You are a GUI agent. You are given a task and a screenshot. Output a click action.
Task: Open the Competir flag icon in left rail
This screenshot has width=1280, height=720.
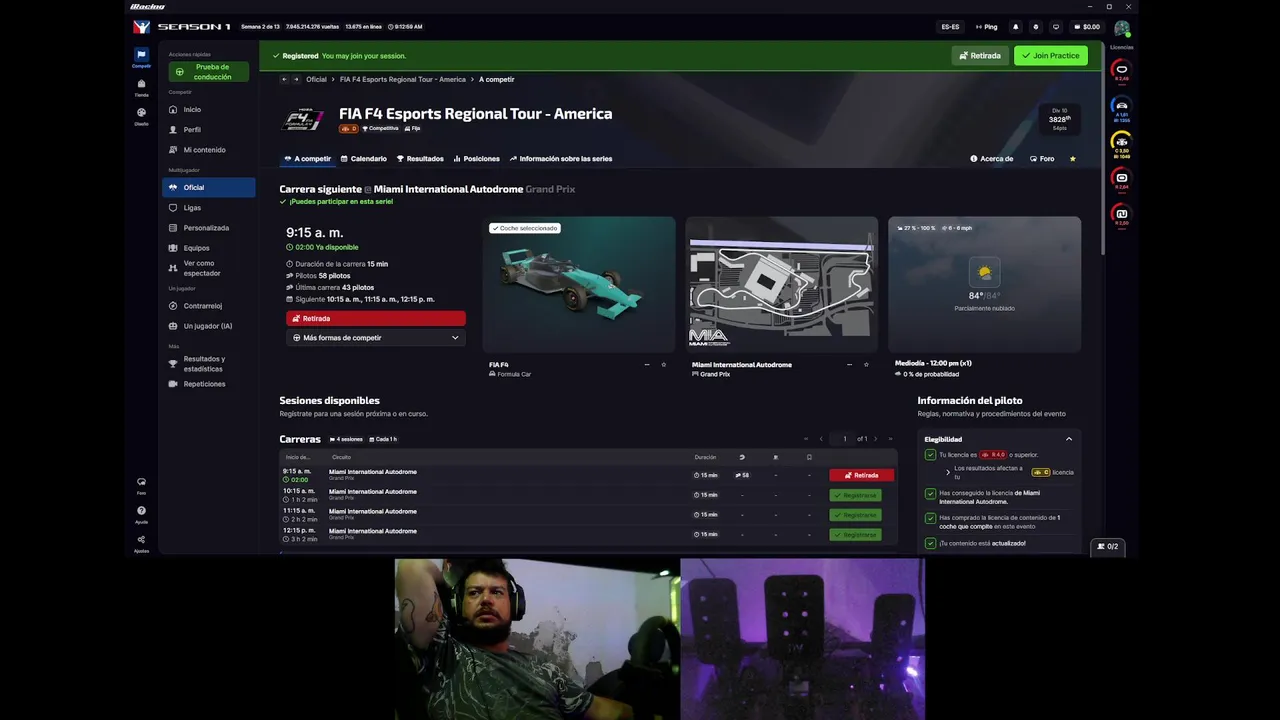[141, 55]
